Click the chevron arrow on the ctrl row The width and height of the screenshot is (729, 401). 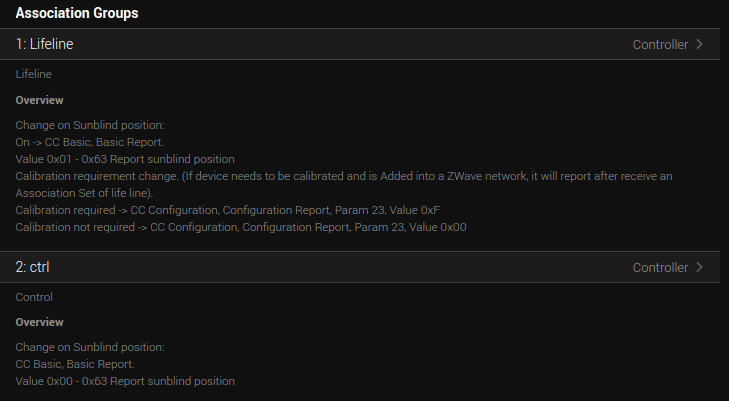pos(699,267)
